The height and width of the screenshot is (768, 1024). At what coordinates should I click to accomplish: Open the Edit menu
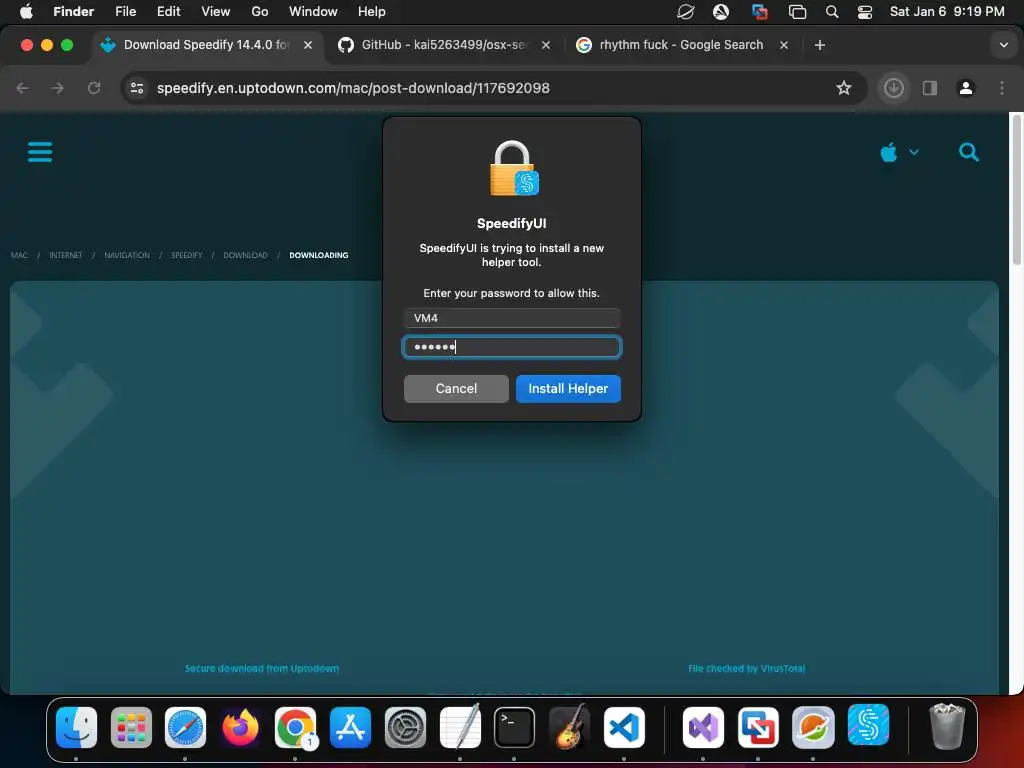click(x=168, y=12)
